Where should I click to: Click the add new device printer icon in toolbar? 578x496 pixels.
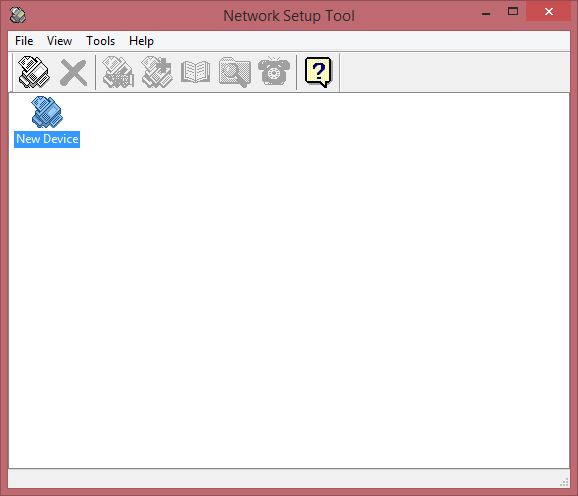tap(34, 72)
